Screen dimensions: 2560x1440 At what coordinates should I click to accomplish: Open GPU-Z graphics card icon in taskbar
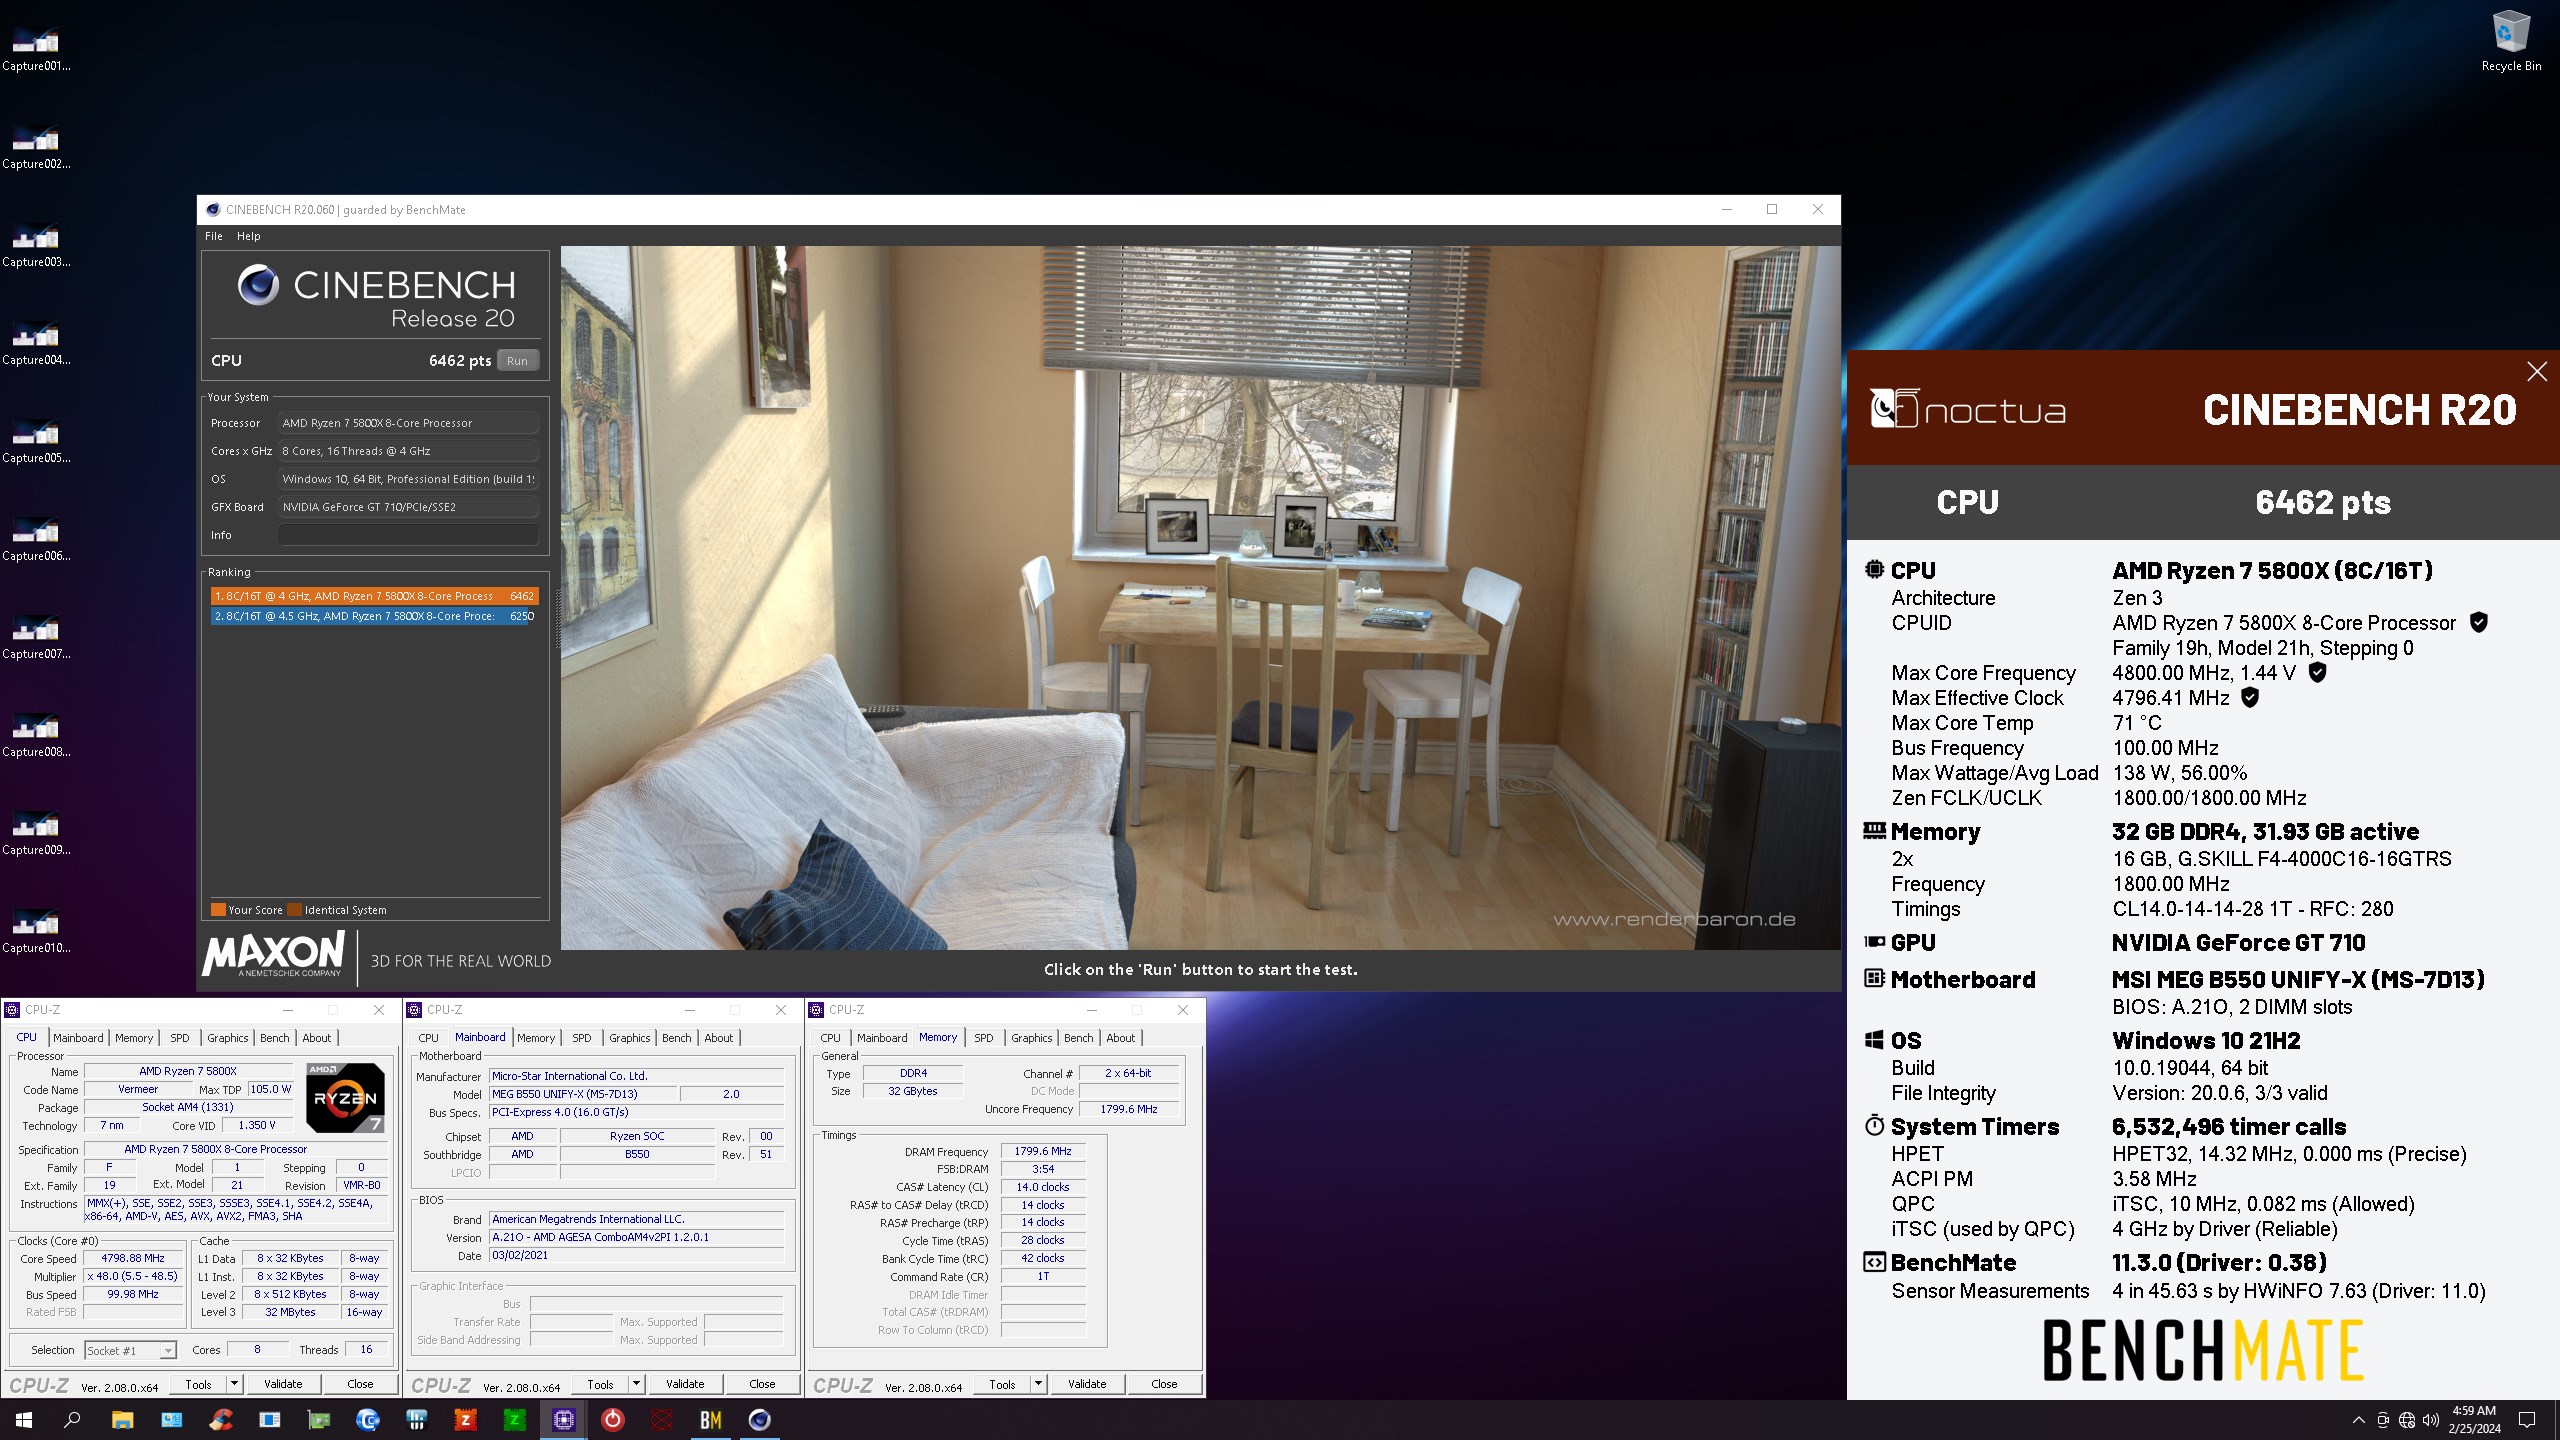[319, 1420]
